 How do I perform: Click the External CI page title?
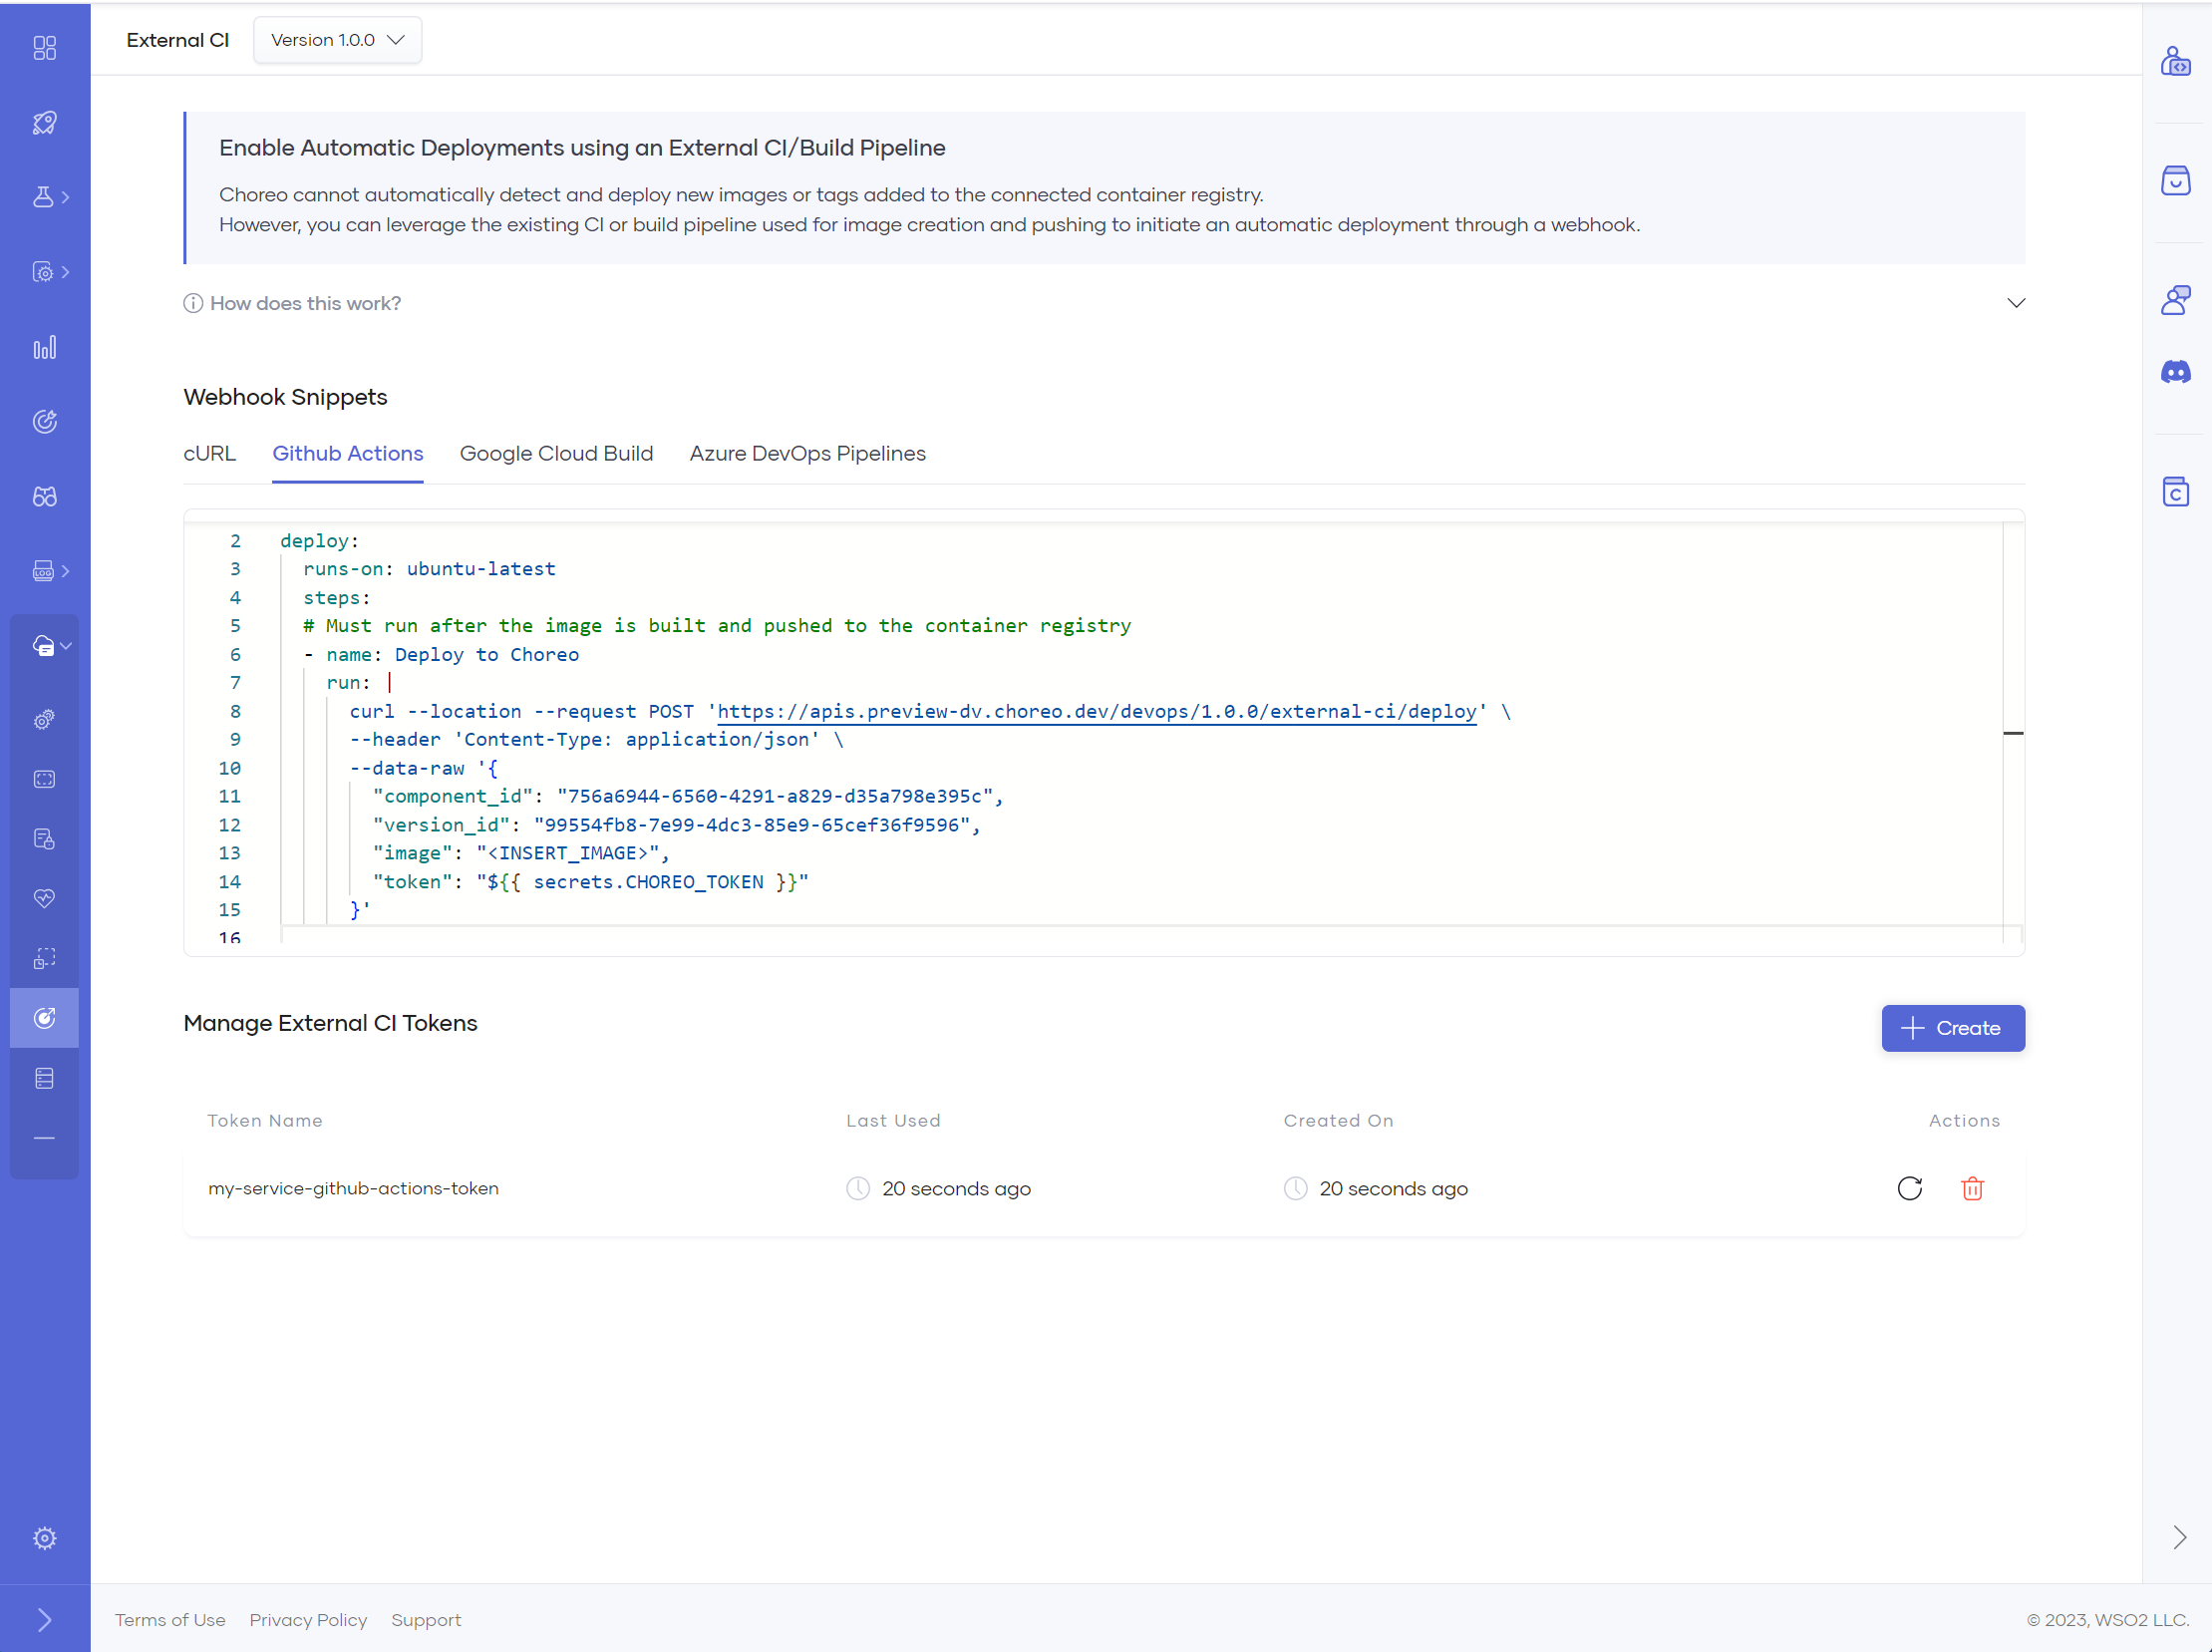click(x=178, y=40)
